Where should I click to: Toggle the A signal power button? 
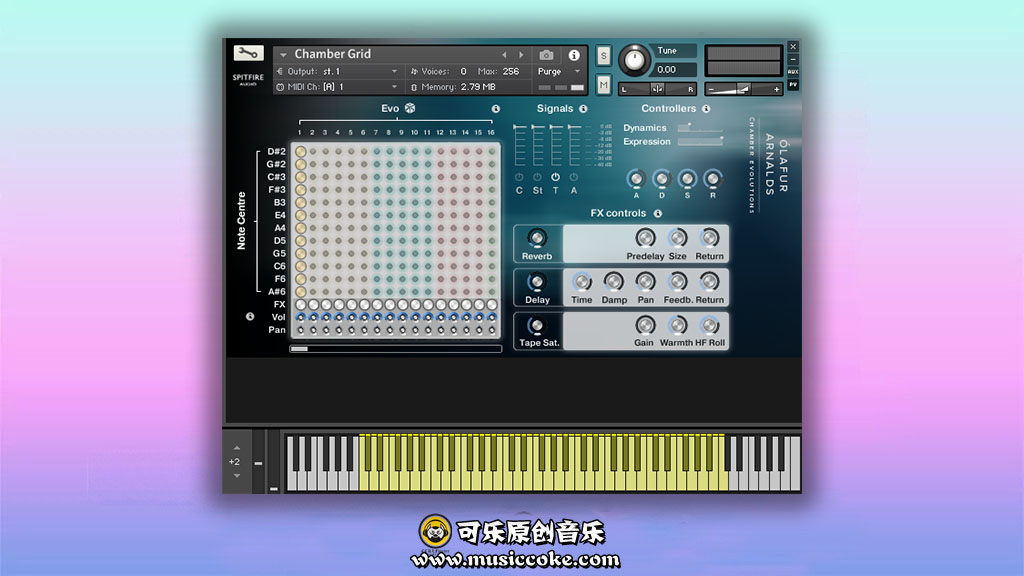pyautogui.click(x=573, y=177)
